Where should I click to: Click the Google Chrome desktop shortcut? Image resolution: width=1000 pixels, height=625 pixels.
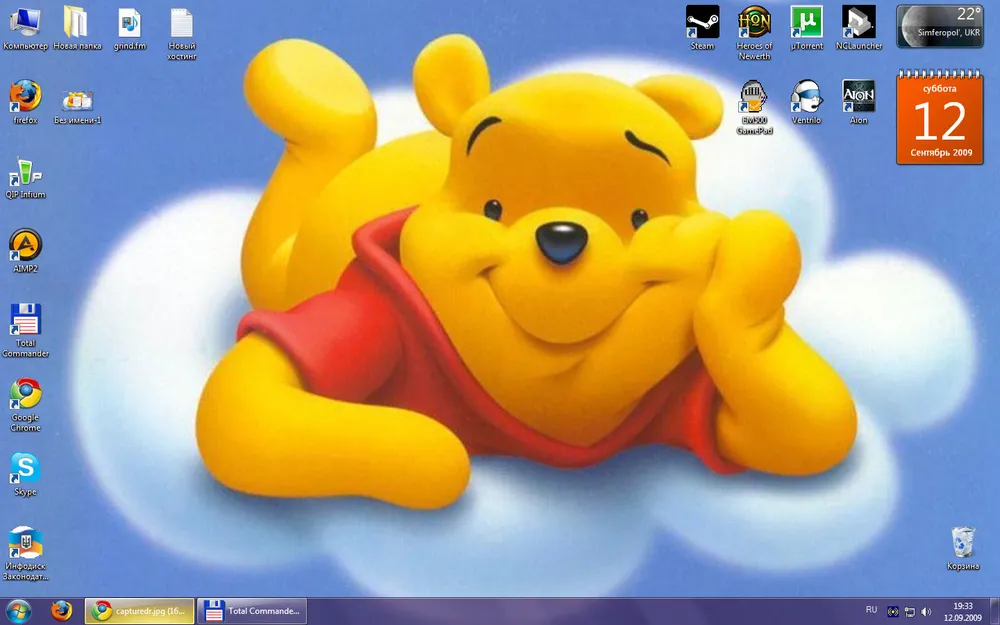[x=25, y=394]
